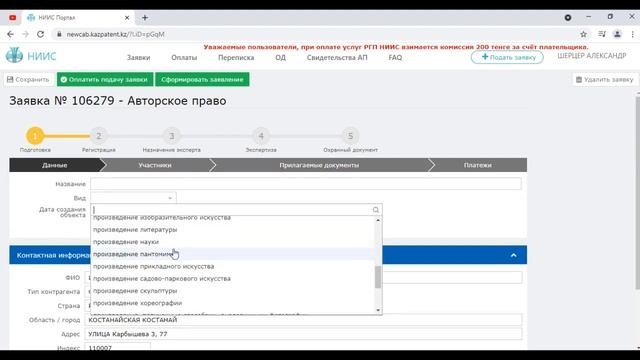Open the browser profile icon
The width and height of the screenshot is (640, 360).
pyautogui.click(x=617, y=34)
